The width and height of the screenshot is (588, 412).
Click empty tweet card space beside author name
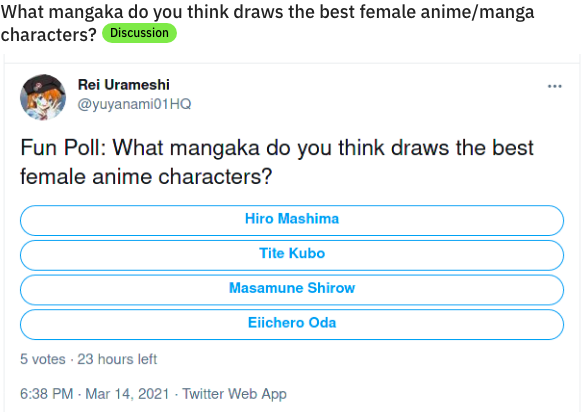pyautogui.click(x=356, y=94)
